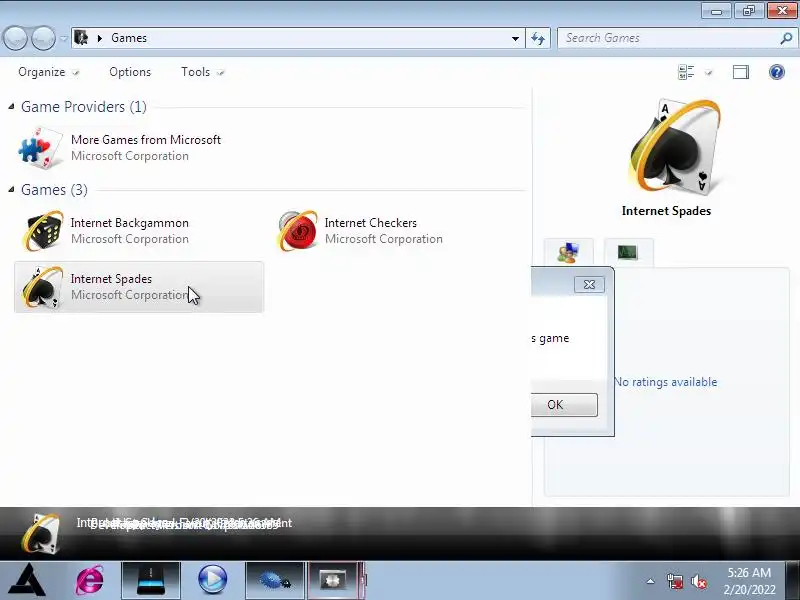Image resolution: width=800 pixels, height=600 pixels.
Task: Click the Game Providers (1) heading
Action: point(84,107)
